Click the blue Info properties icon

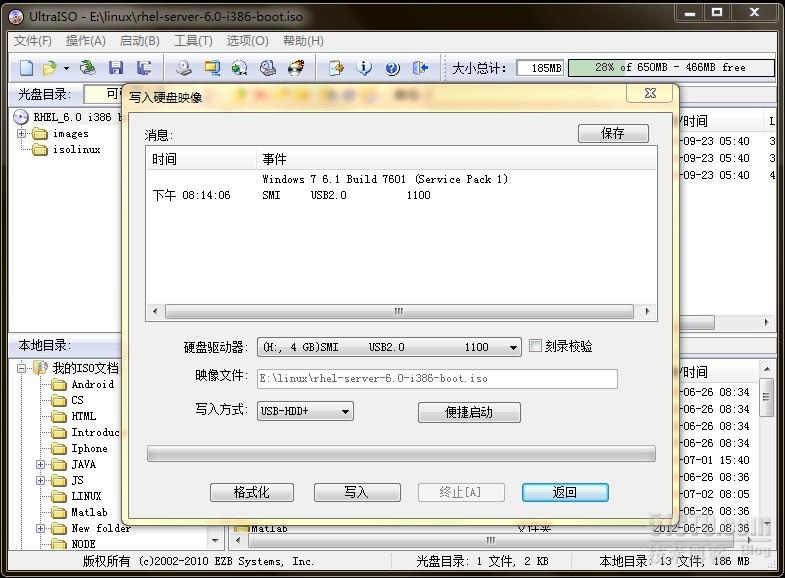(364, 67)
